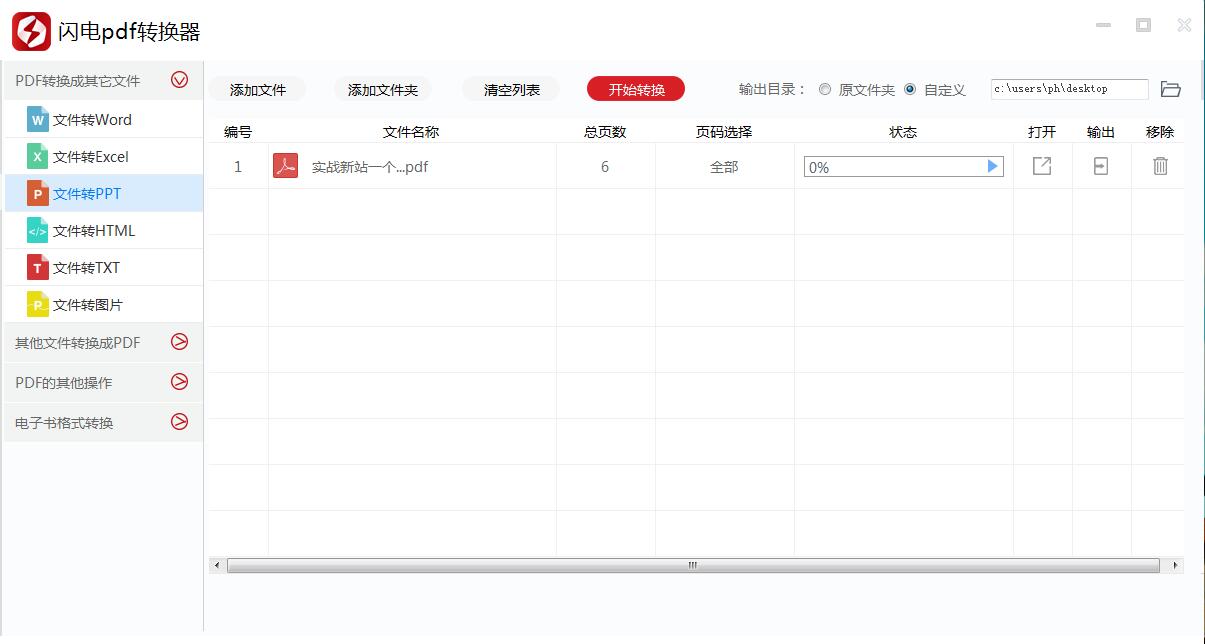Select the 自定义 output option
The height and width of the screenshot is (644, 1205).
point(909,88)
